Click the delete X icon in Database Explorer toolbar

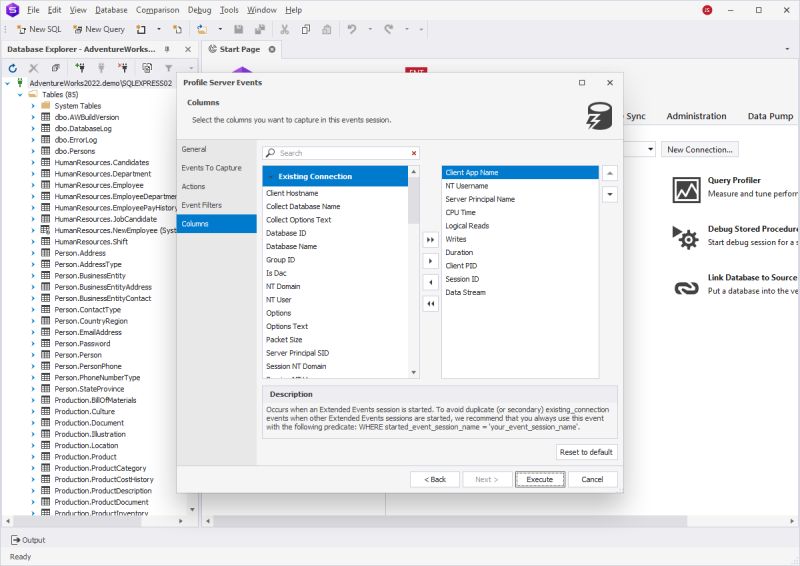point(34,68)
